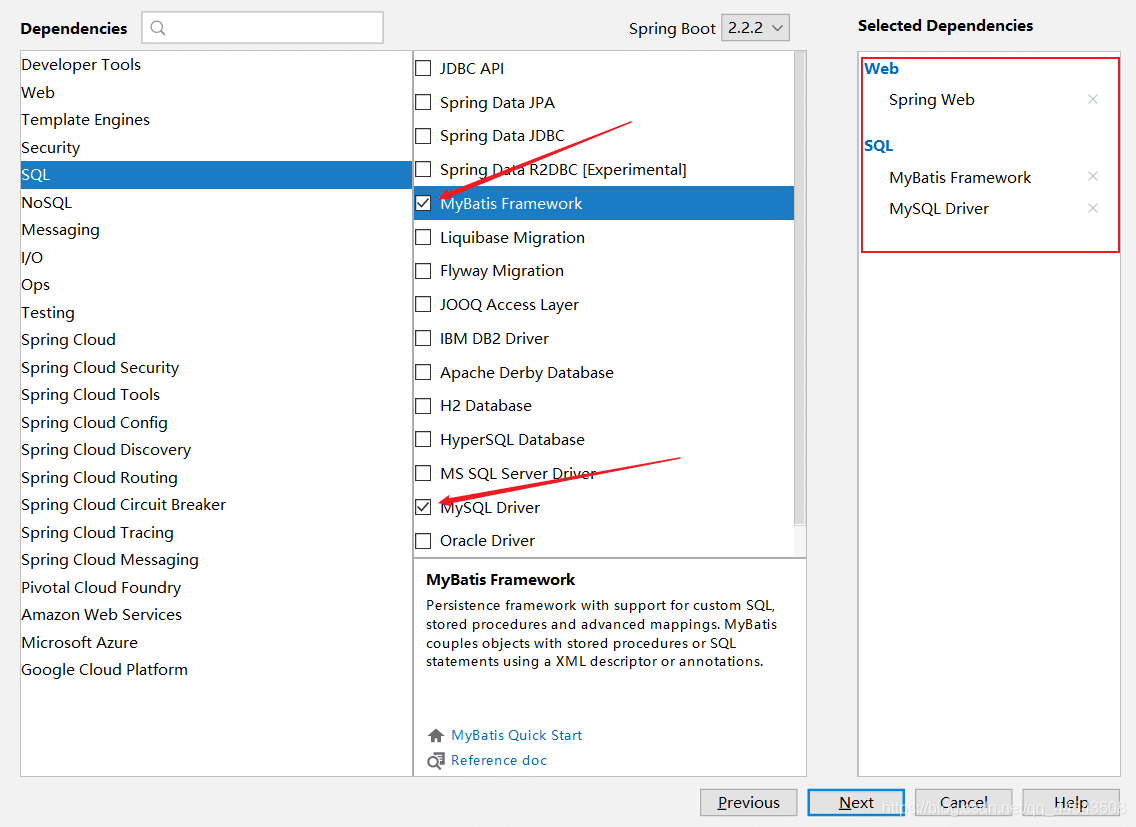Cancel the new project wizard

coord(964,802)
